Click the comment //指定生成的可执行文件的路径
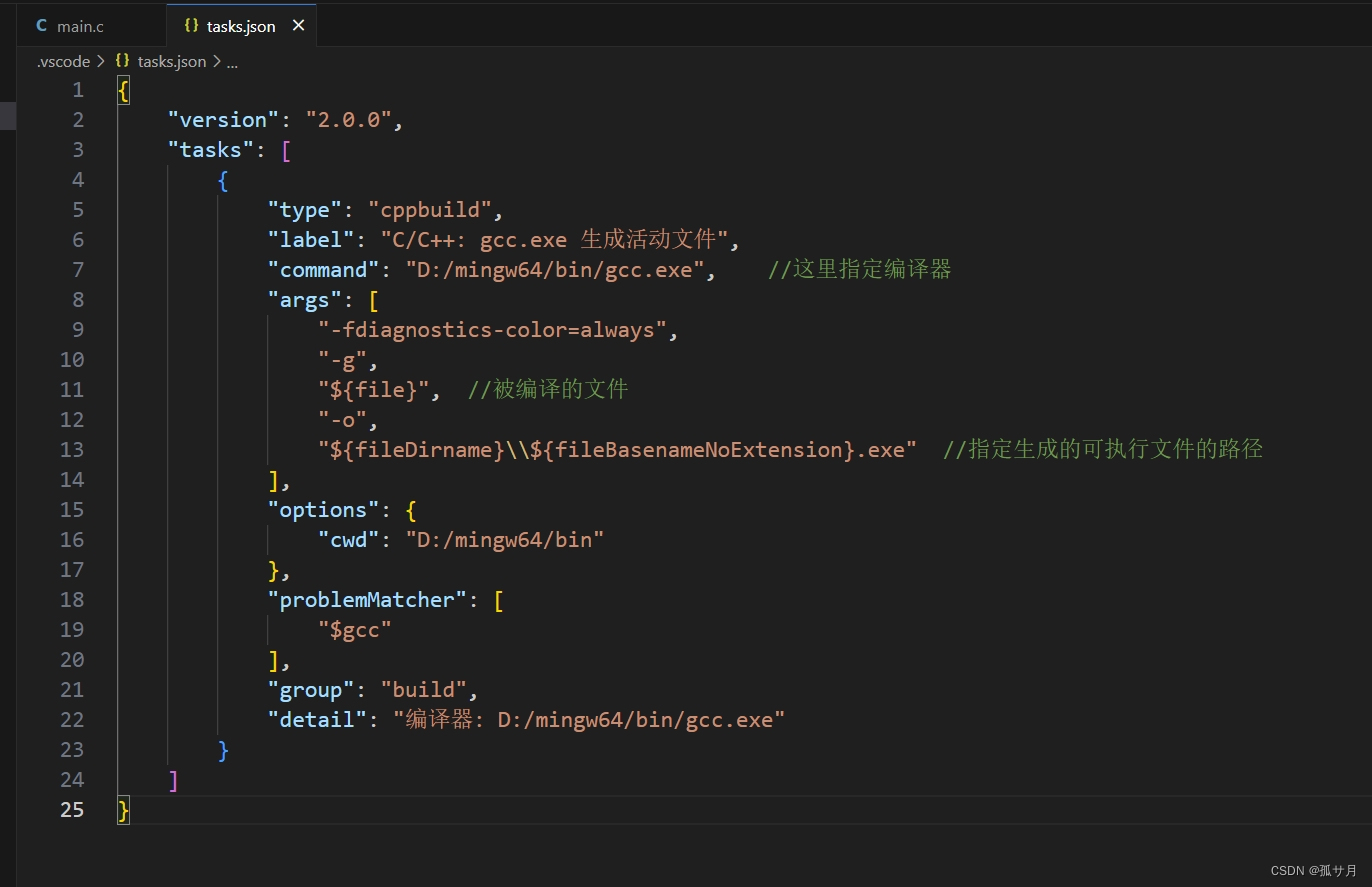Image resolution: width=1372 pixels, height=887 pixels. click(1103, 450)
